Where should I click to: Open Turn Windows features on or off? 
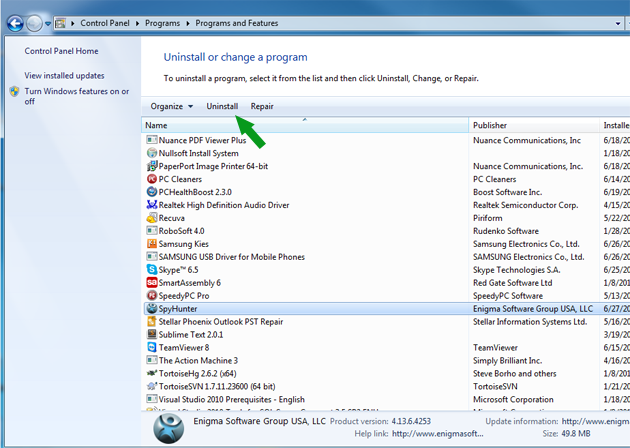[x=77, y=96]
